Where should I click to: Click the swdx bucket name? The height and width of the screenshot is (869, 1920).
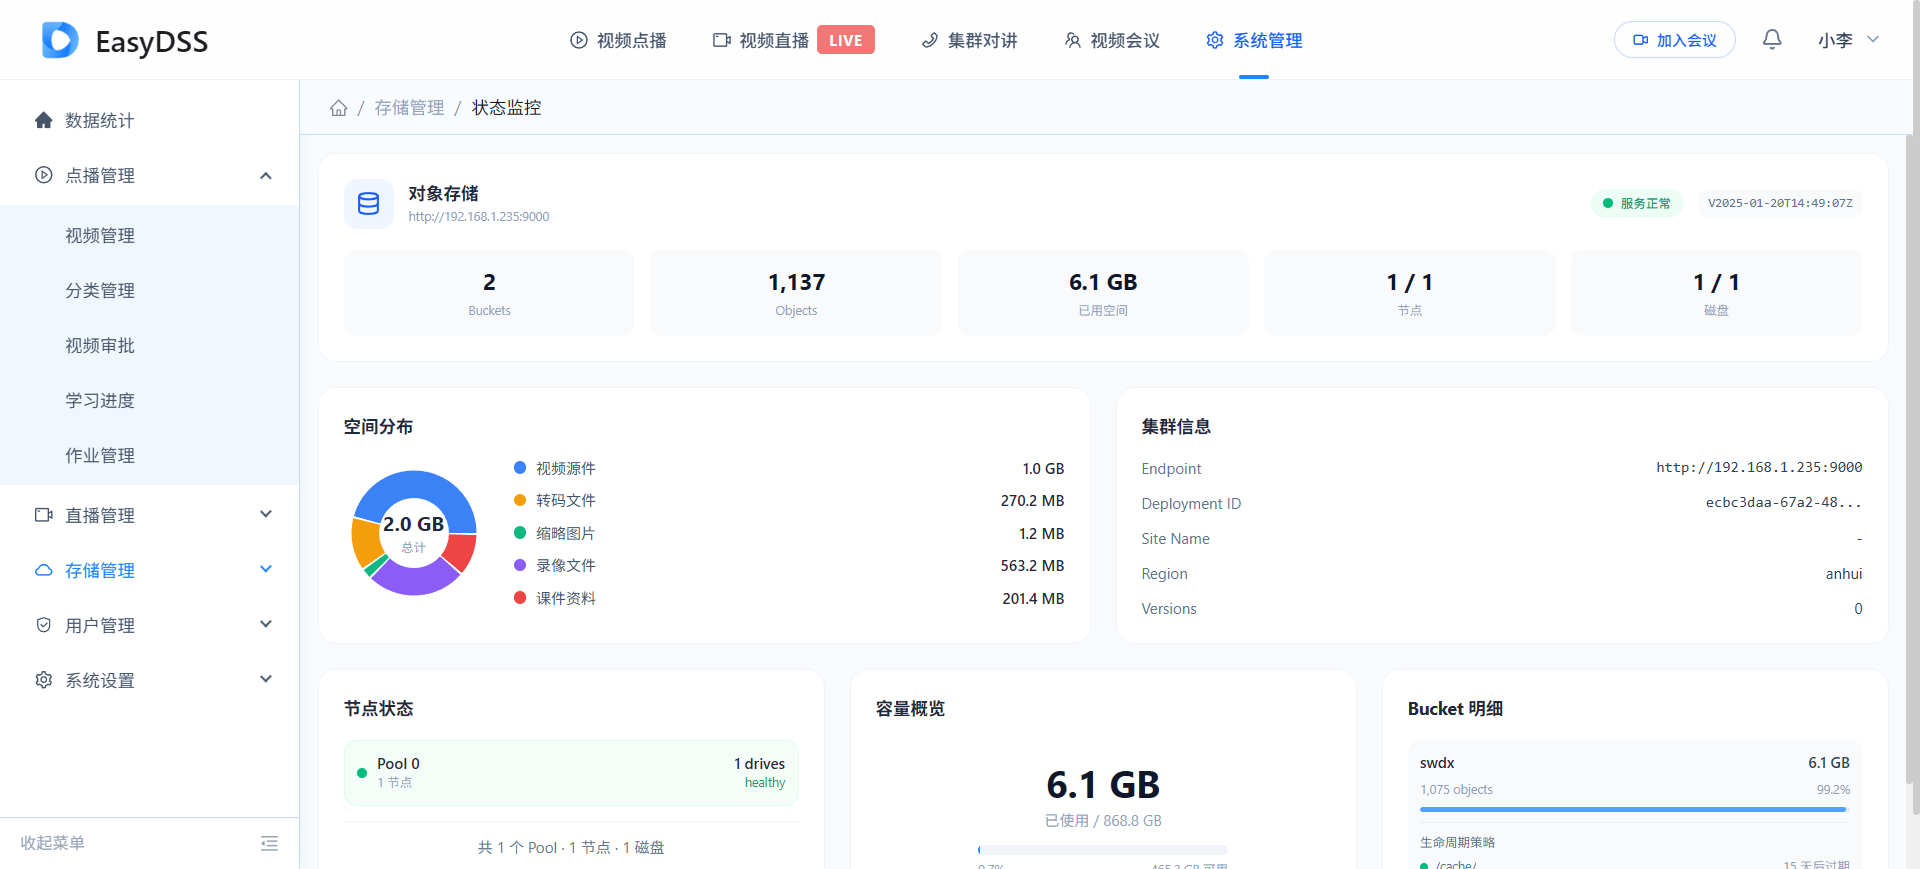coord(1437,763)
